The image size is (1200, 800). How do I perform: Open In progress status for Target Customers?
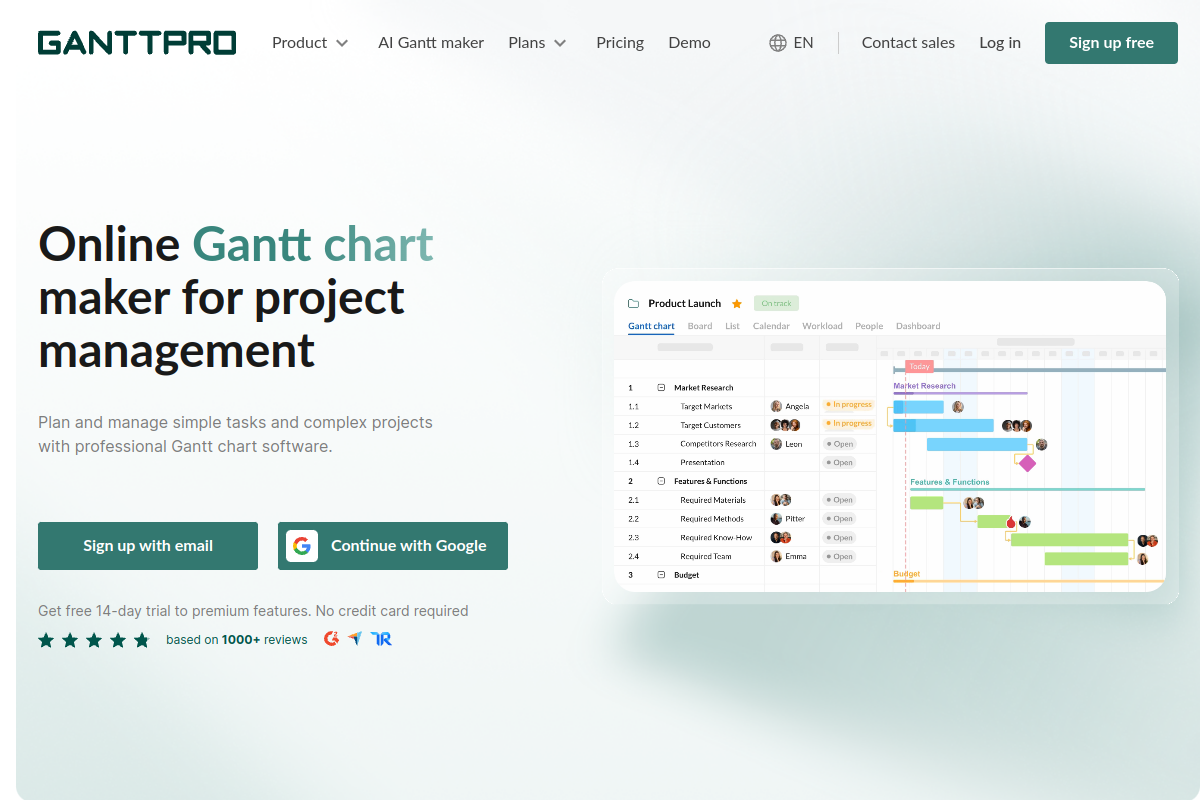tap(848, 424)
